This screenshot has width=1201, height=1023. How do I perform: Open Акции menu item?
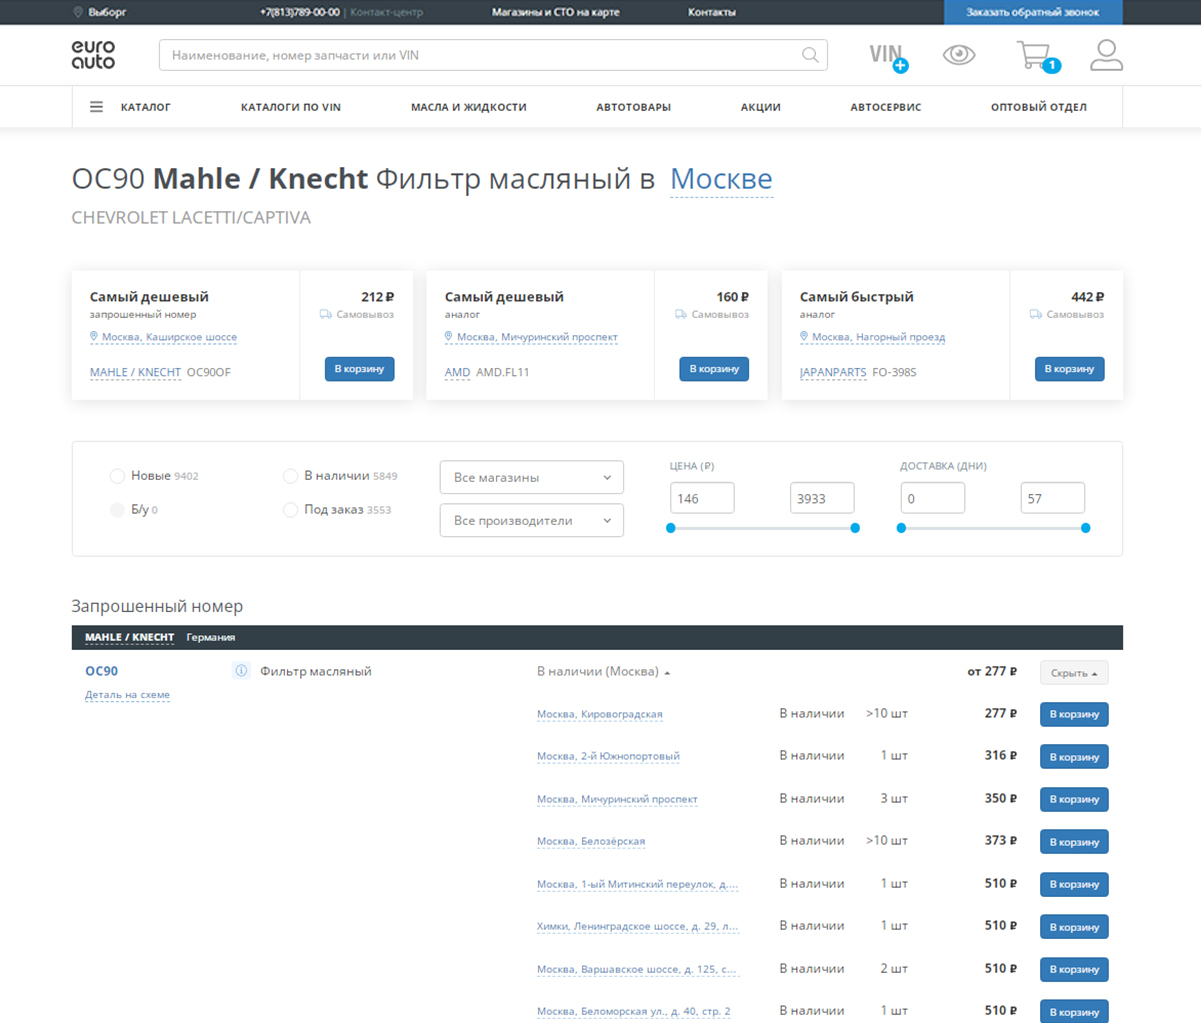coord(761,107)
